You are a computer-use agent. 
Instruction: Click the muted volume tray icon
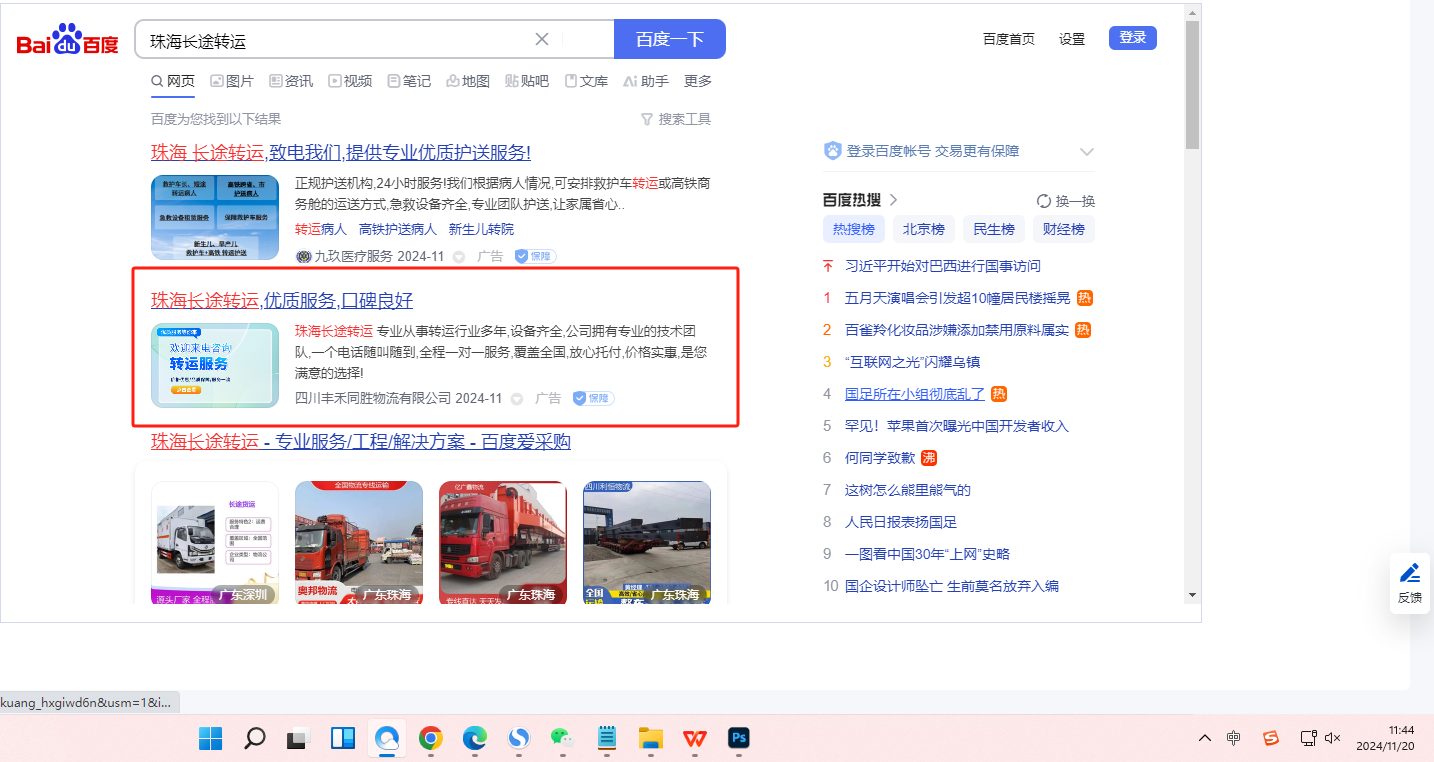1332,738
